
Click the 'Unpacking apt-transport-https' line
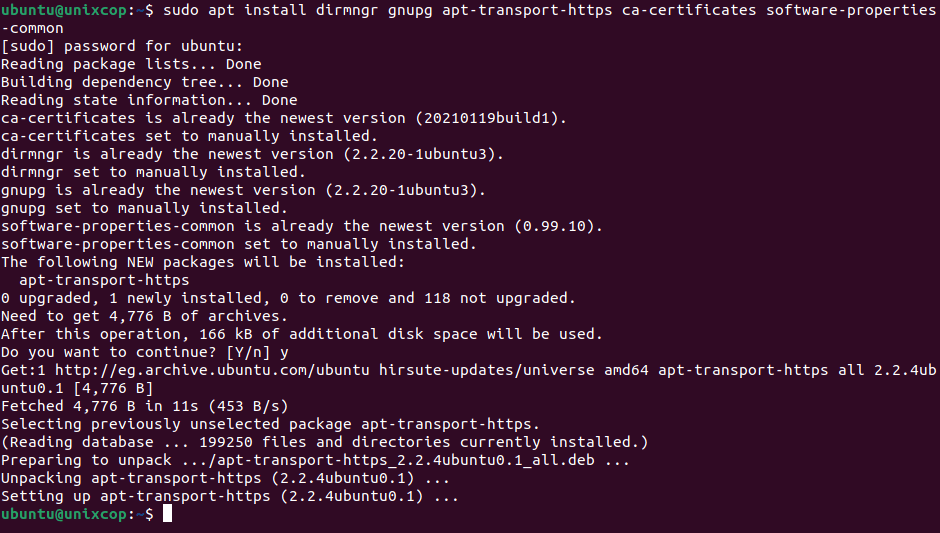coord(225,478)
